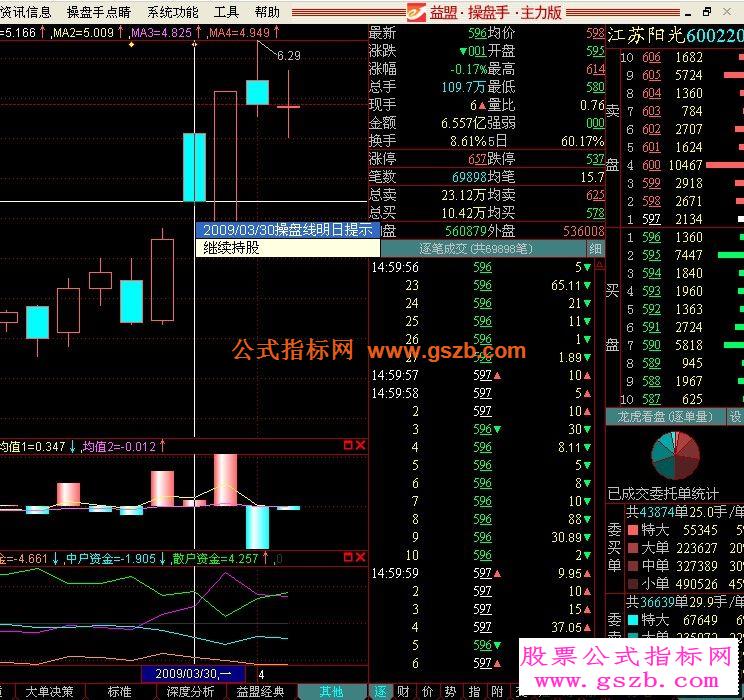
Task: Click the 设 settings button
Action: point(735,417)
